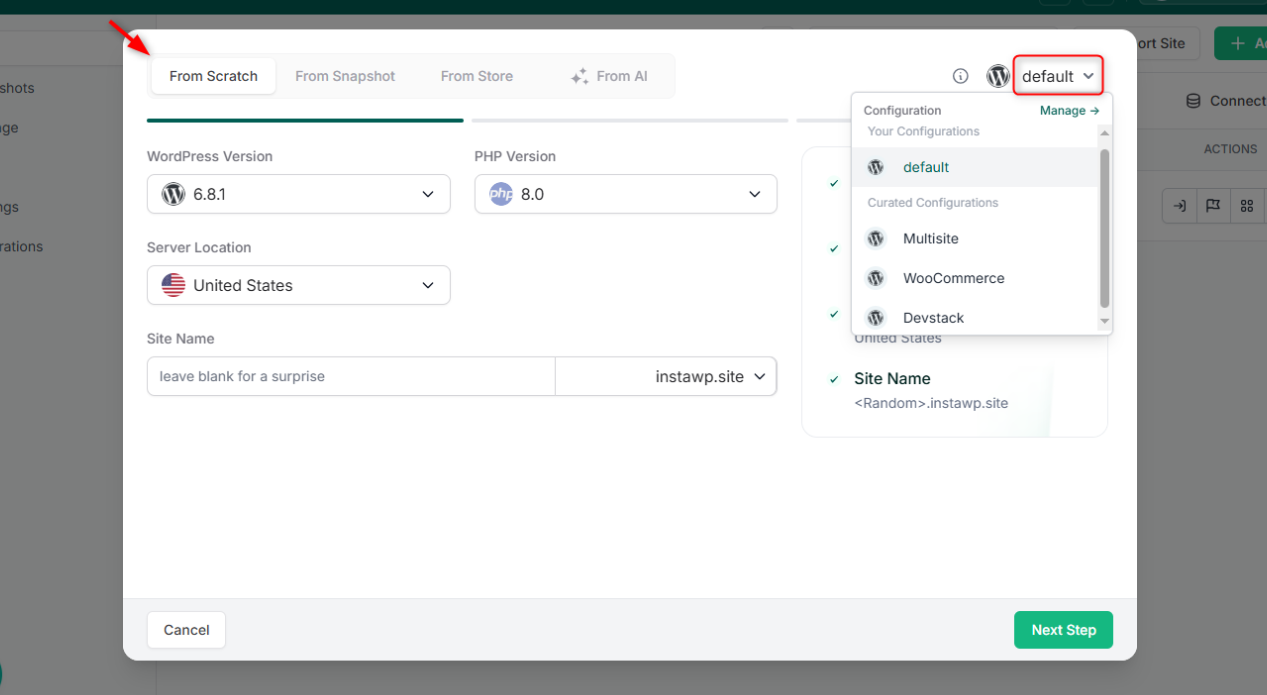Open the info tooltip icon

coord(960,75)
